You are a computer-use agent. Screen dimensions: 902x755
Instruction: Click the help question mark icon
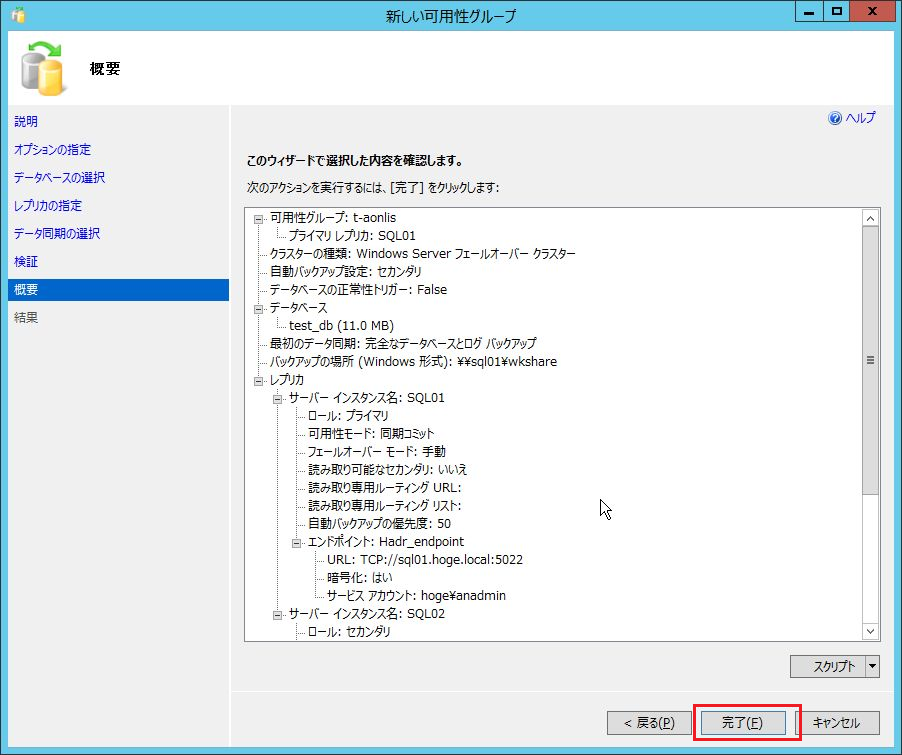(x=835, y=118)
